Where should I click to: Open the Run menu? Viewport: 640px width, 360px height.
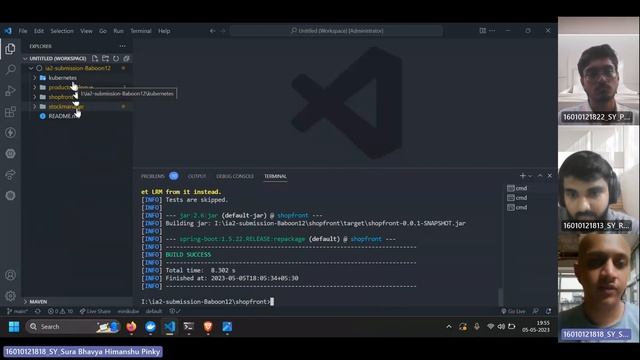click(118, 31)
